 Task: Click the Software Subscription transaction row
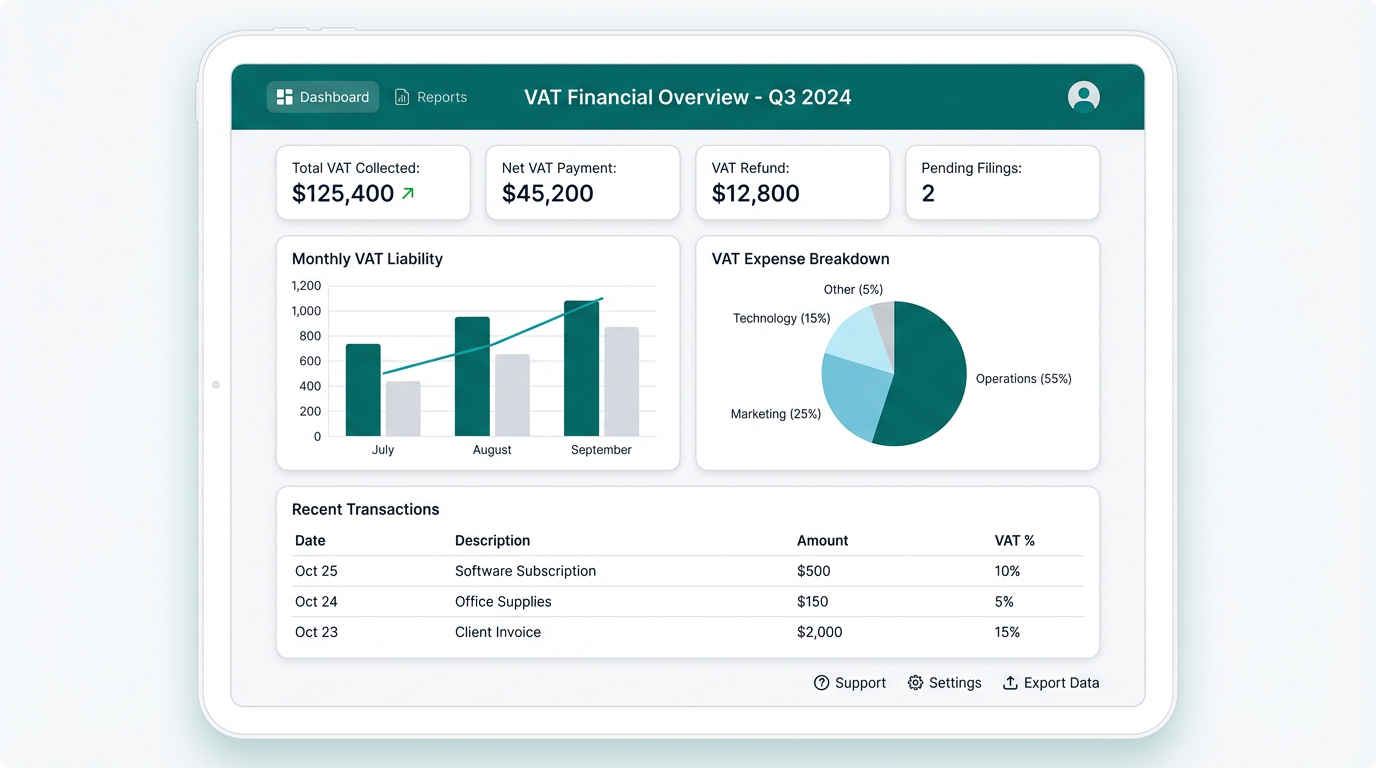pyautogui.click(x=688, y=571)
